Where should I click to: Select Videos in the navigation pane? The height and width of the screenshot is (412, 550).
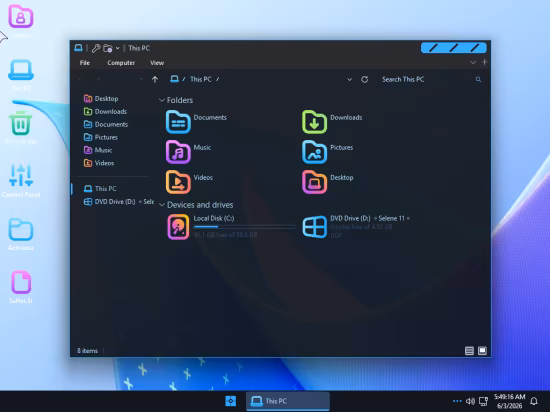click(x=99, y=163)
